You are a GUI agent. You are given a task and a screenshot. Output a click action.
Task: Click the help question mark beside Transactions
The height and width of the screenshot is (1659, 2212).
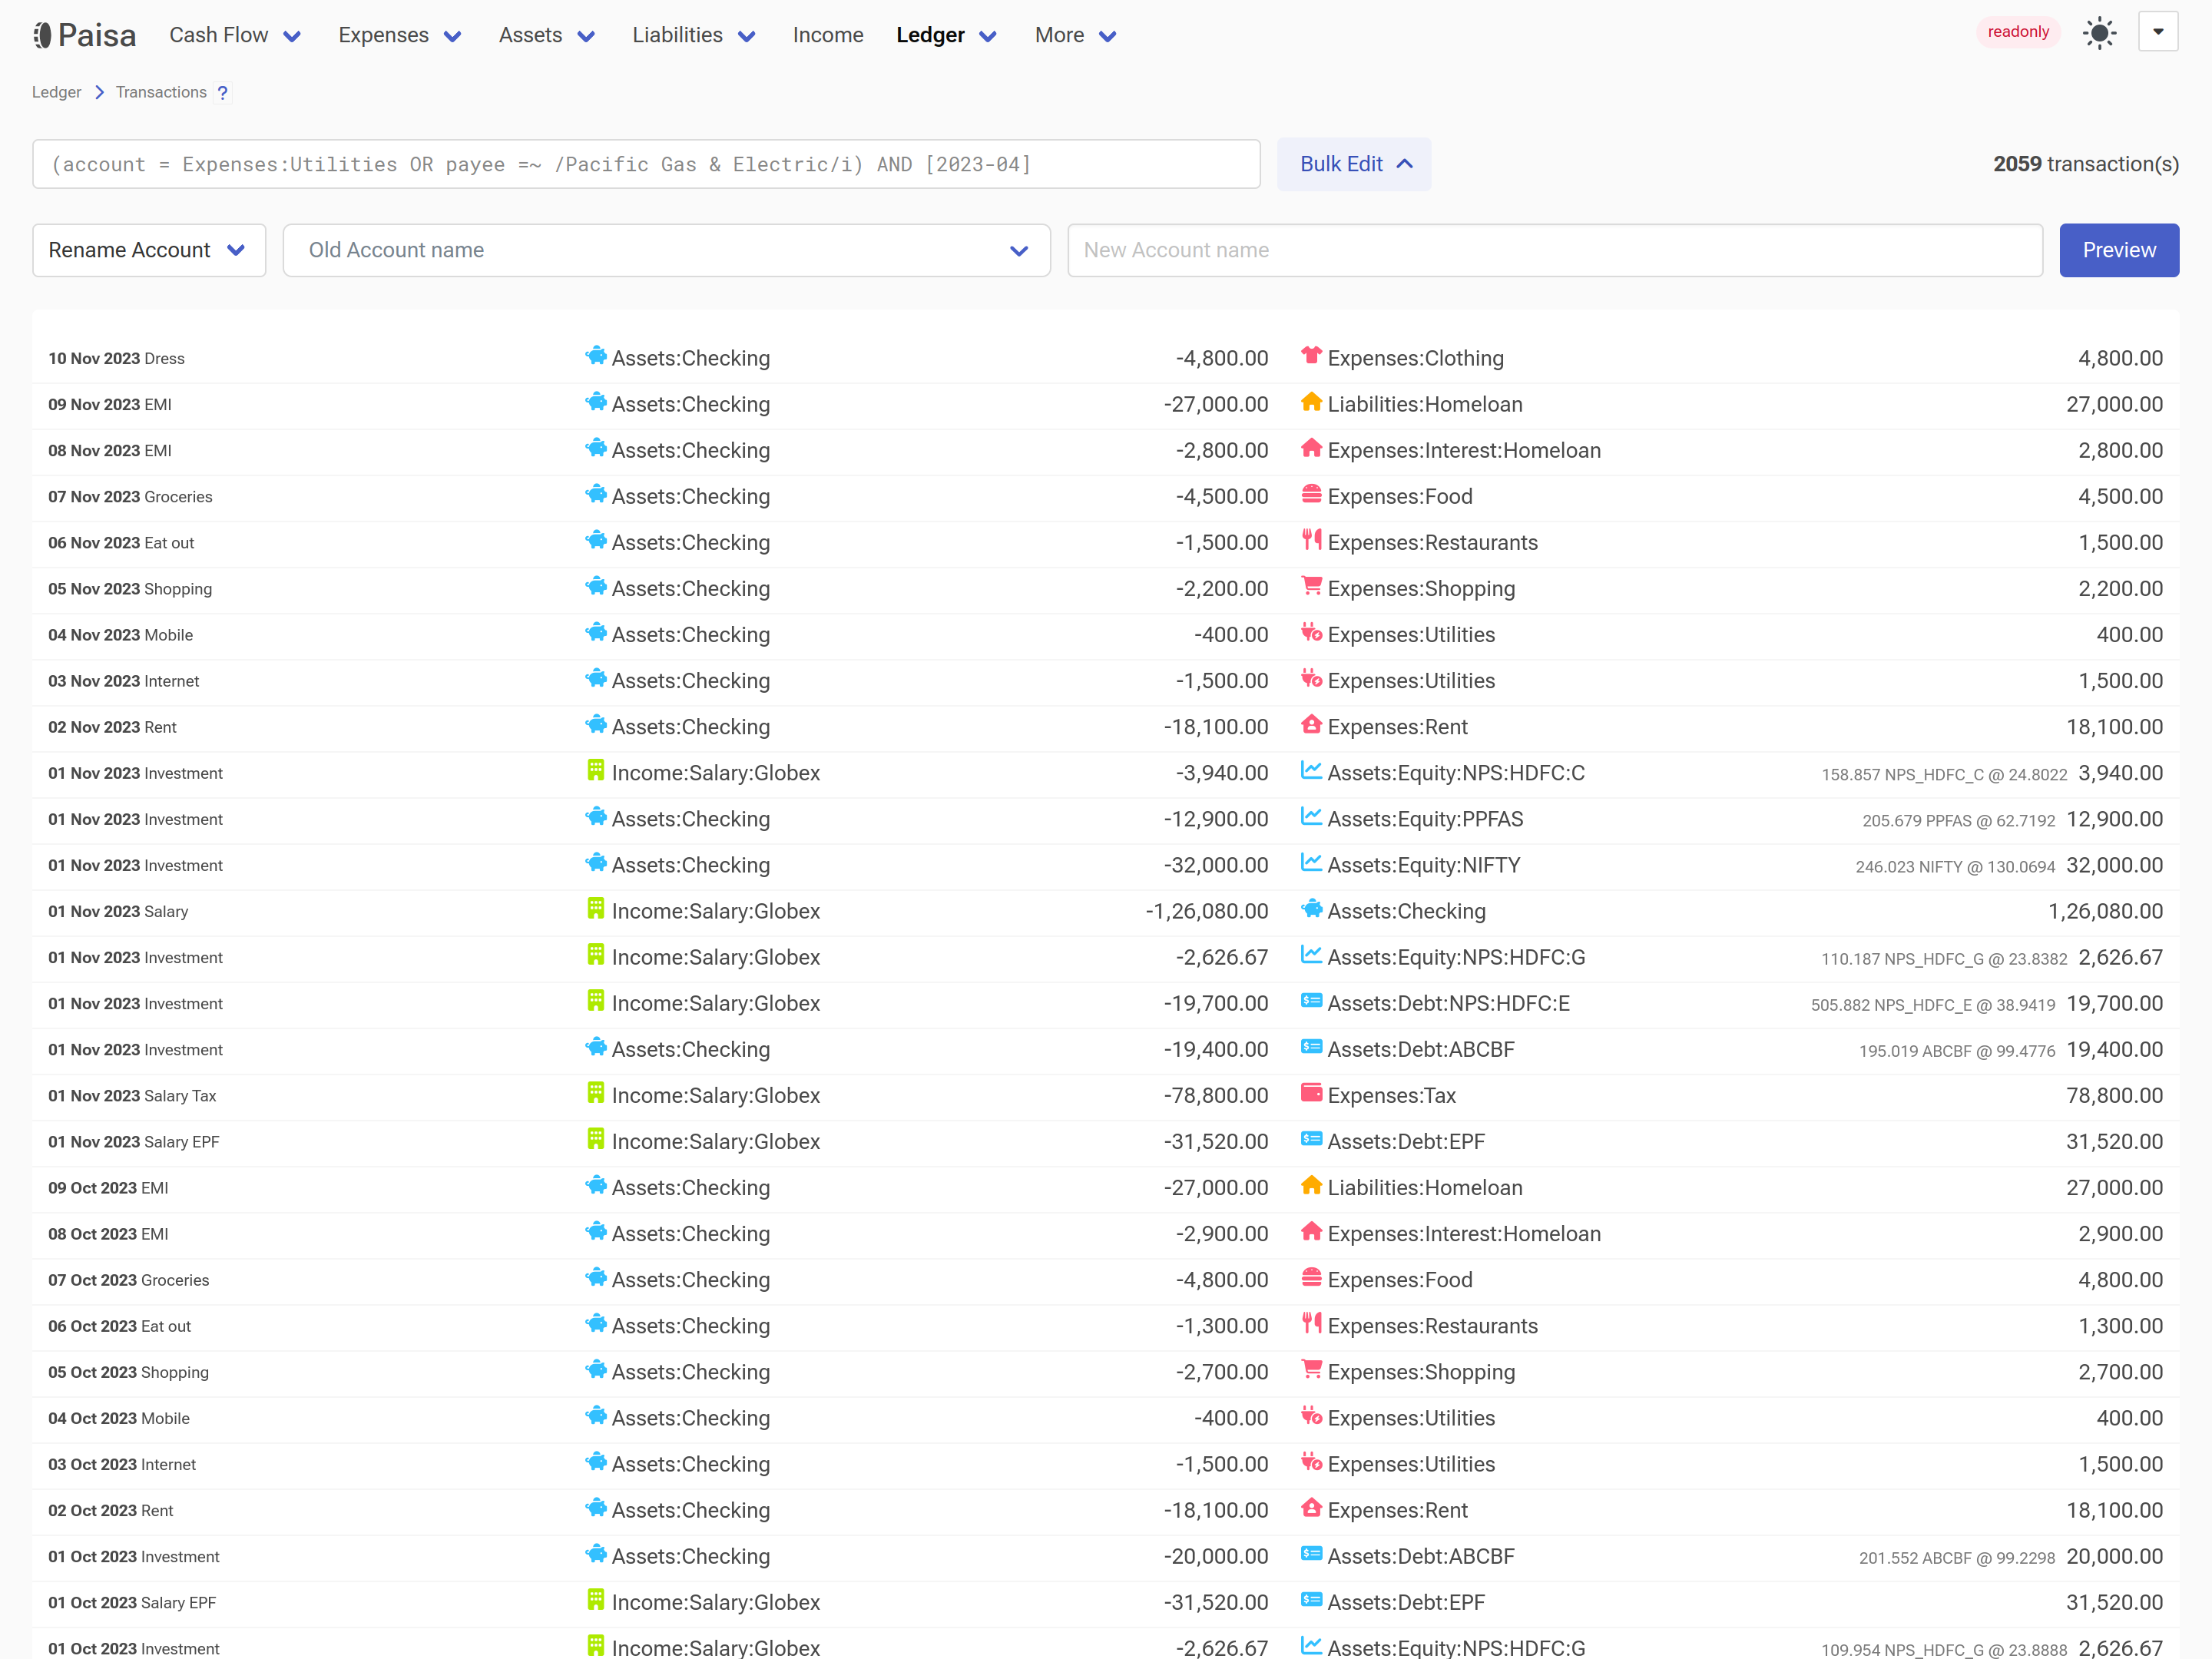(x=223, y=93)
